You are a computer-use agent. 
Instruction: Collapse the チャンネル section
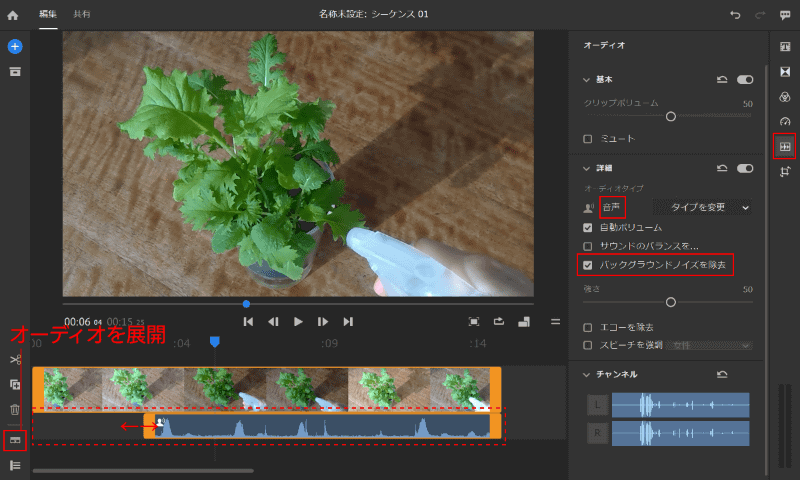pyautogui.click(x=586, y=374)
